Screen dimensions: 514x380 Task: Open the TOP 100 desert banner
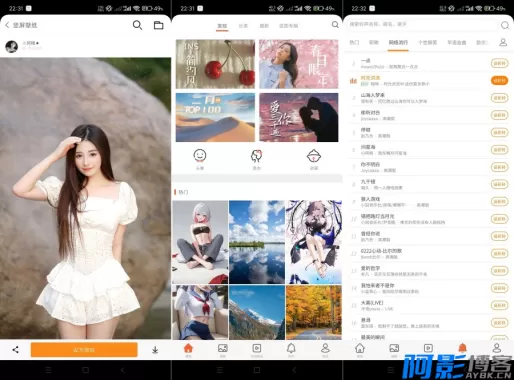click(x=215, y=117)
